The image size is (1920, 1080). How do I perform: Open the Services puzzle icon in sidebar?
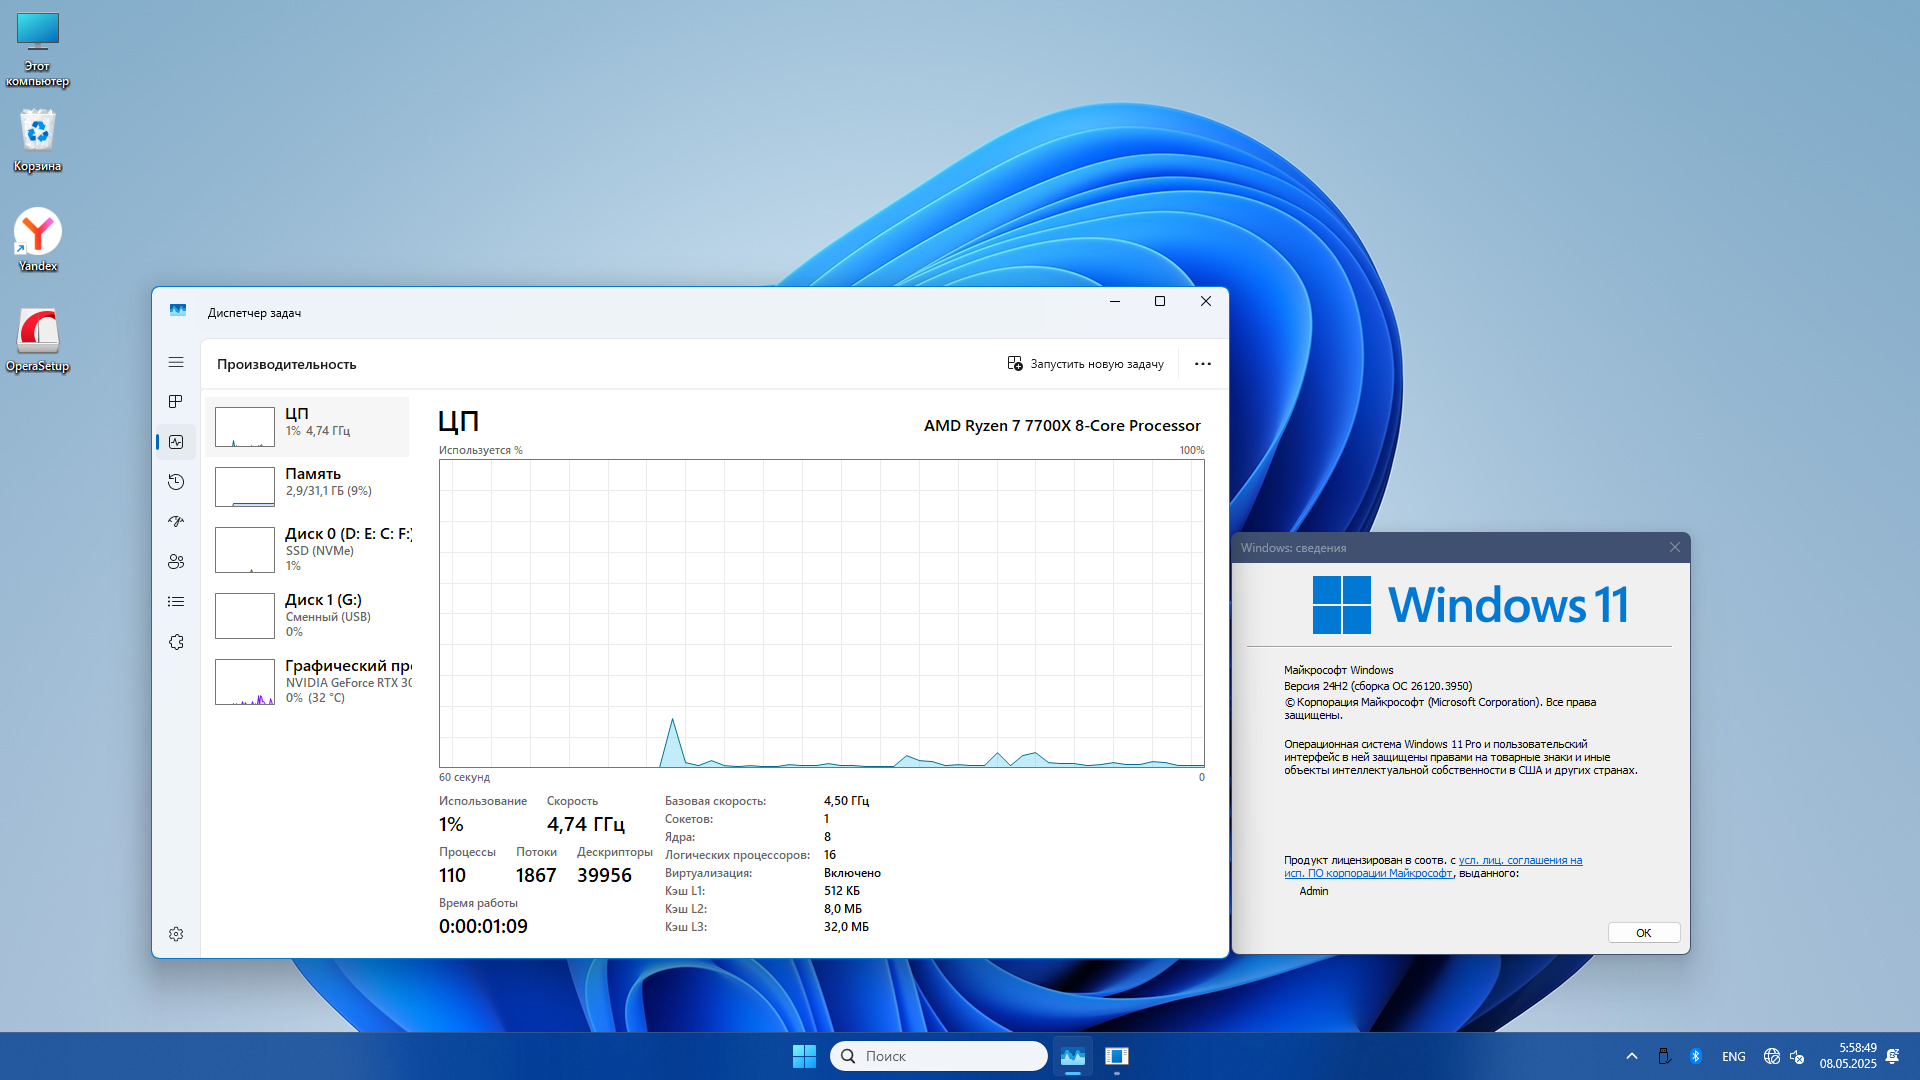point(176,642)
